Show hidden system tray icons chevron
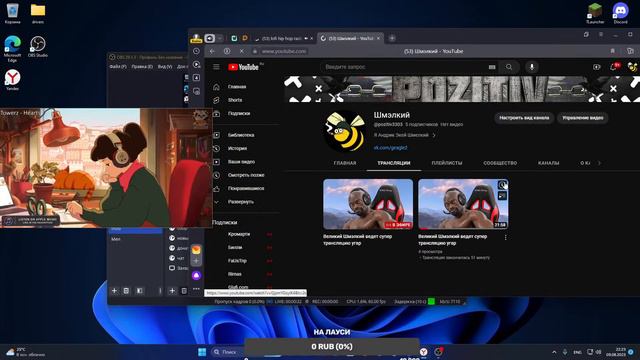 tap(554, 352)
